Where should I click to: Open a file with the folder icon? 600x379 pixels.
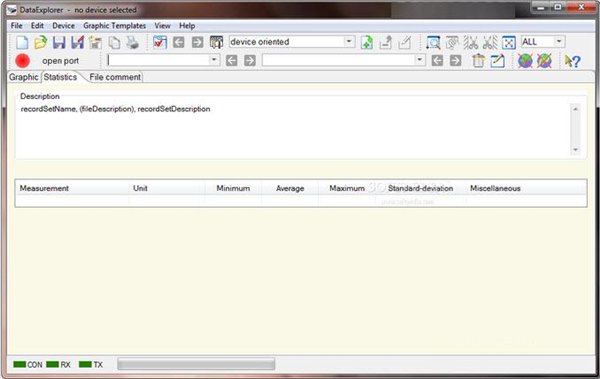click(x=40, y=42)
